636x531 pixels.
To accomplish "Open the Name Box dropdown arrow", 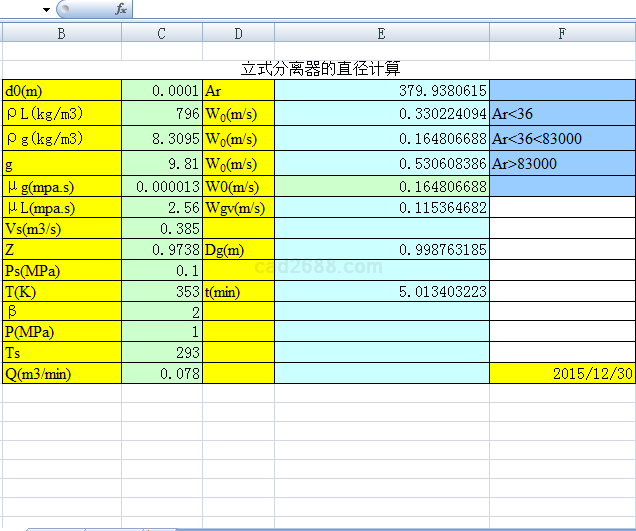I will click(46, 9).
